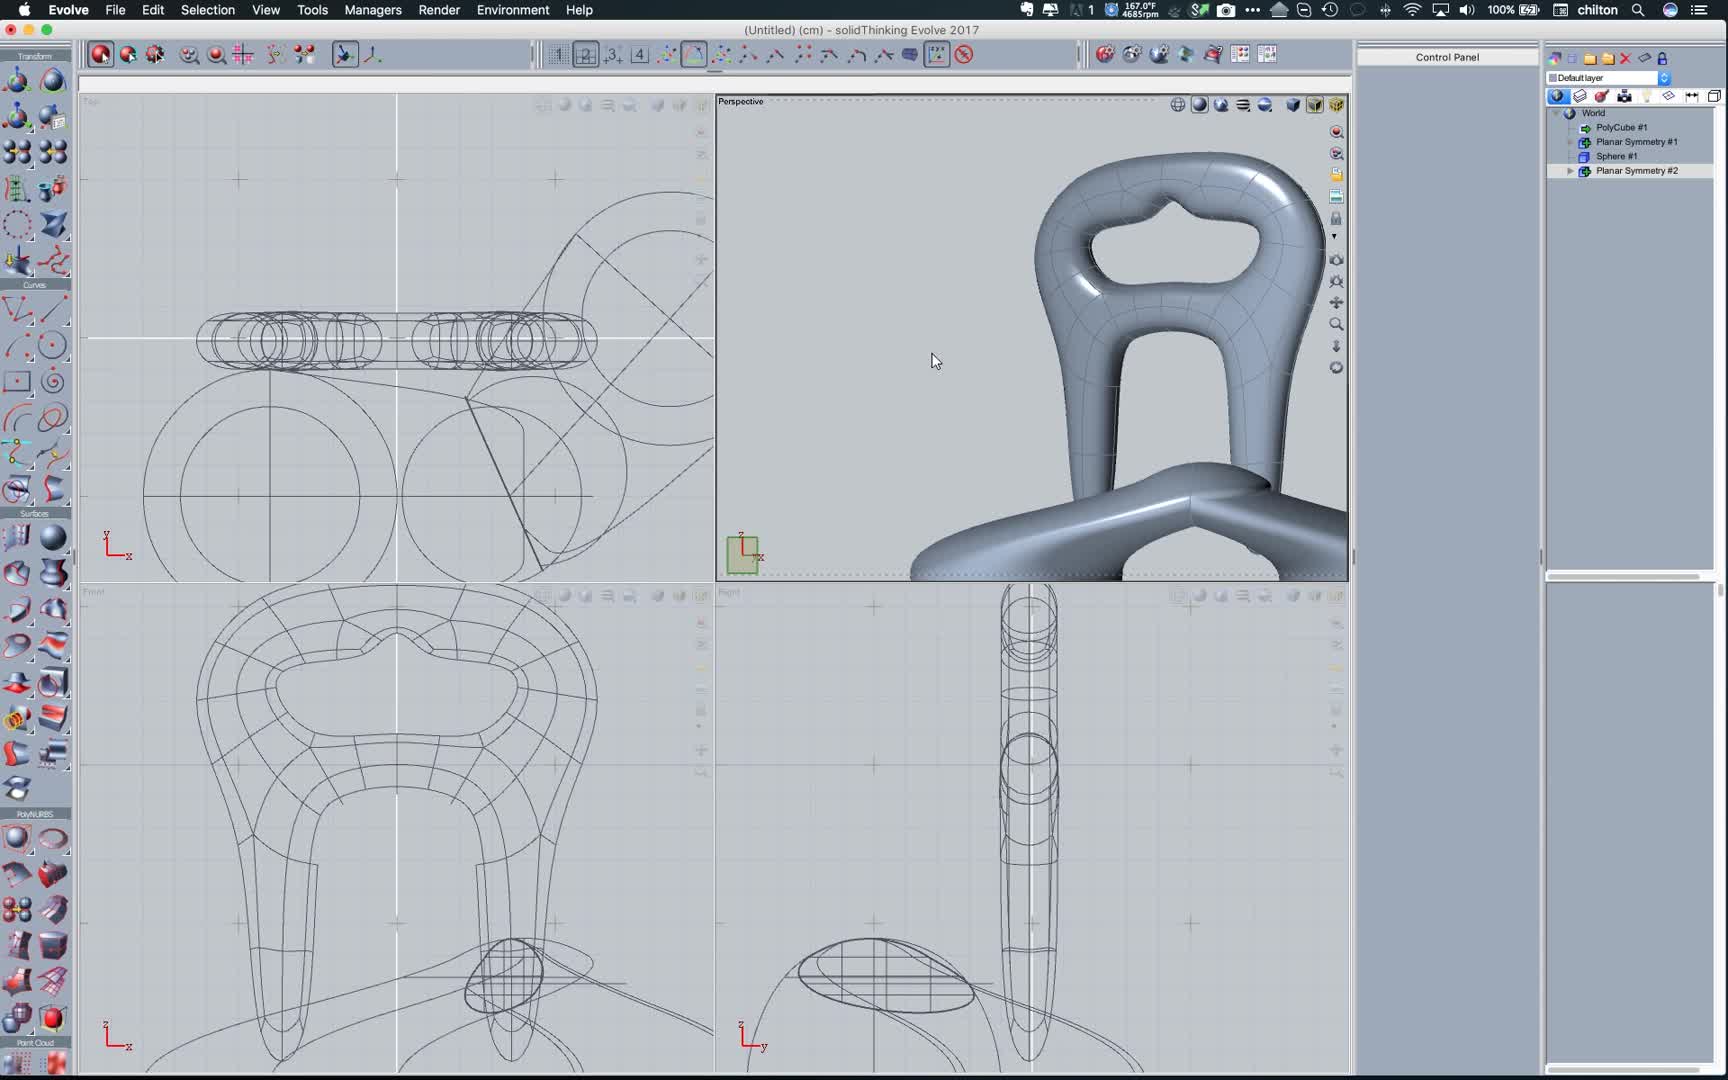Toggle shaded display mode in Perspective view
This screenshot has width=1728, height=1080.
point(1199,105)
